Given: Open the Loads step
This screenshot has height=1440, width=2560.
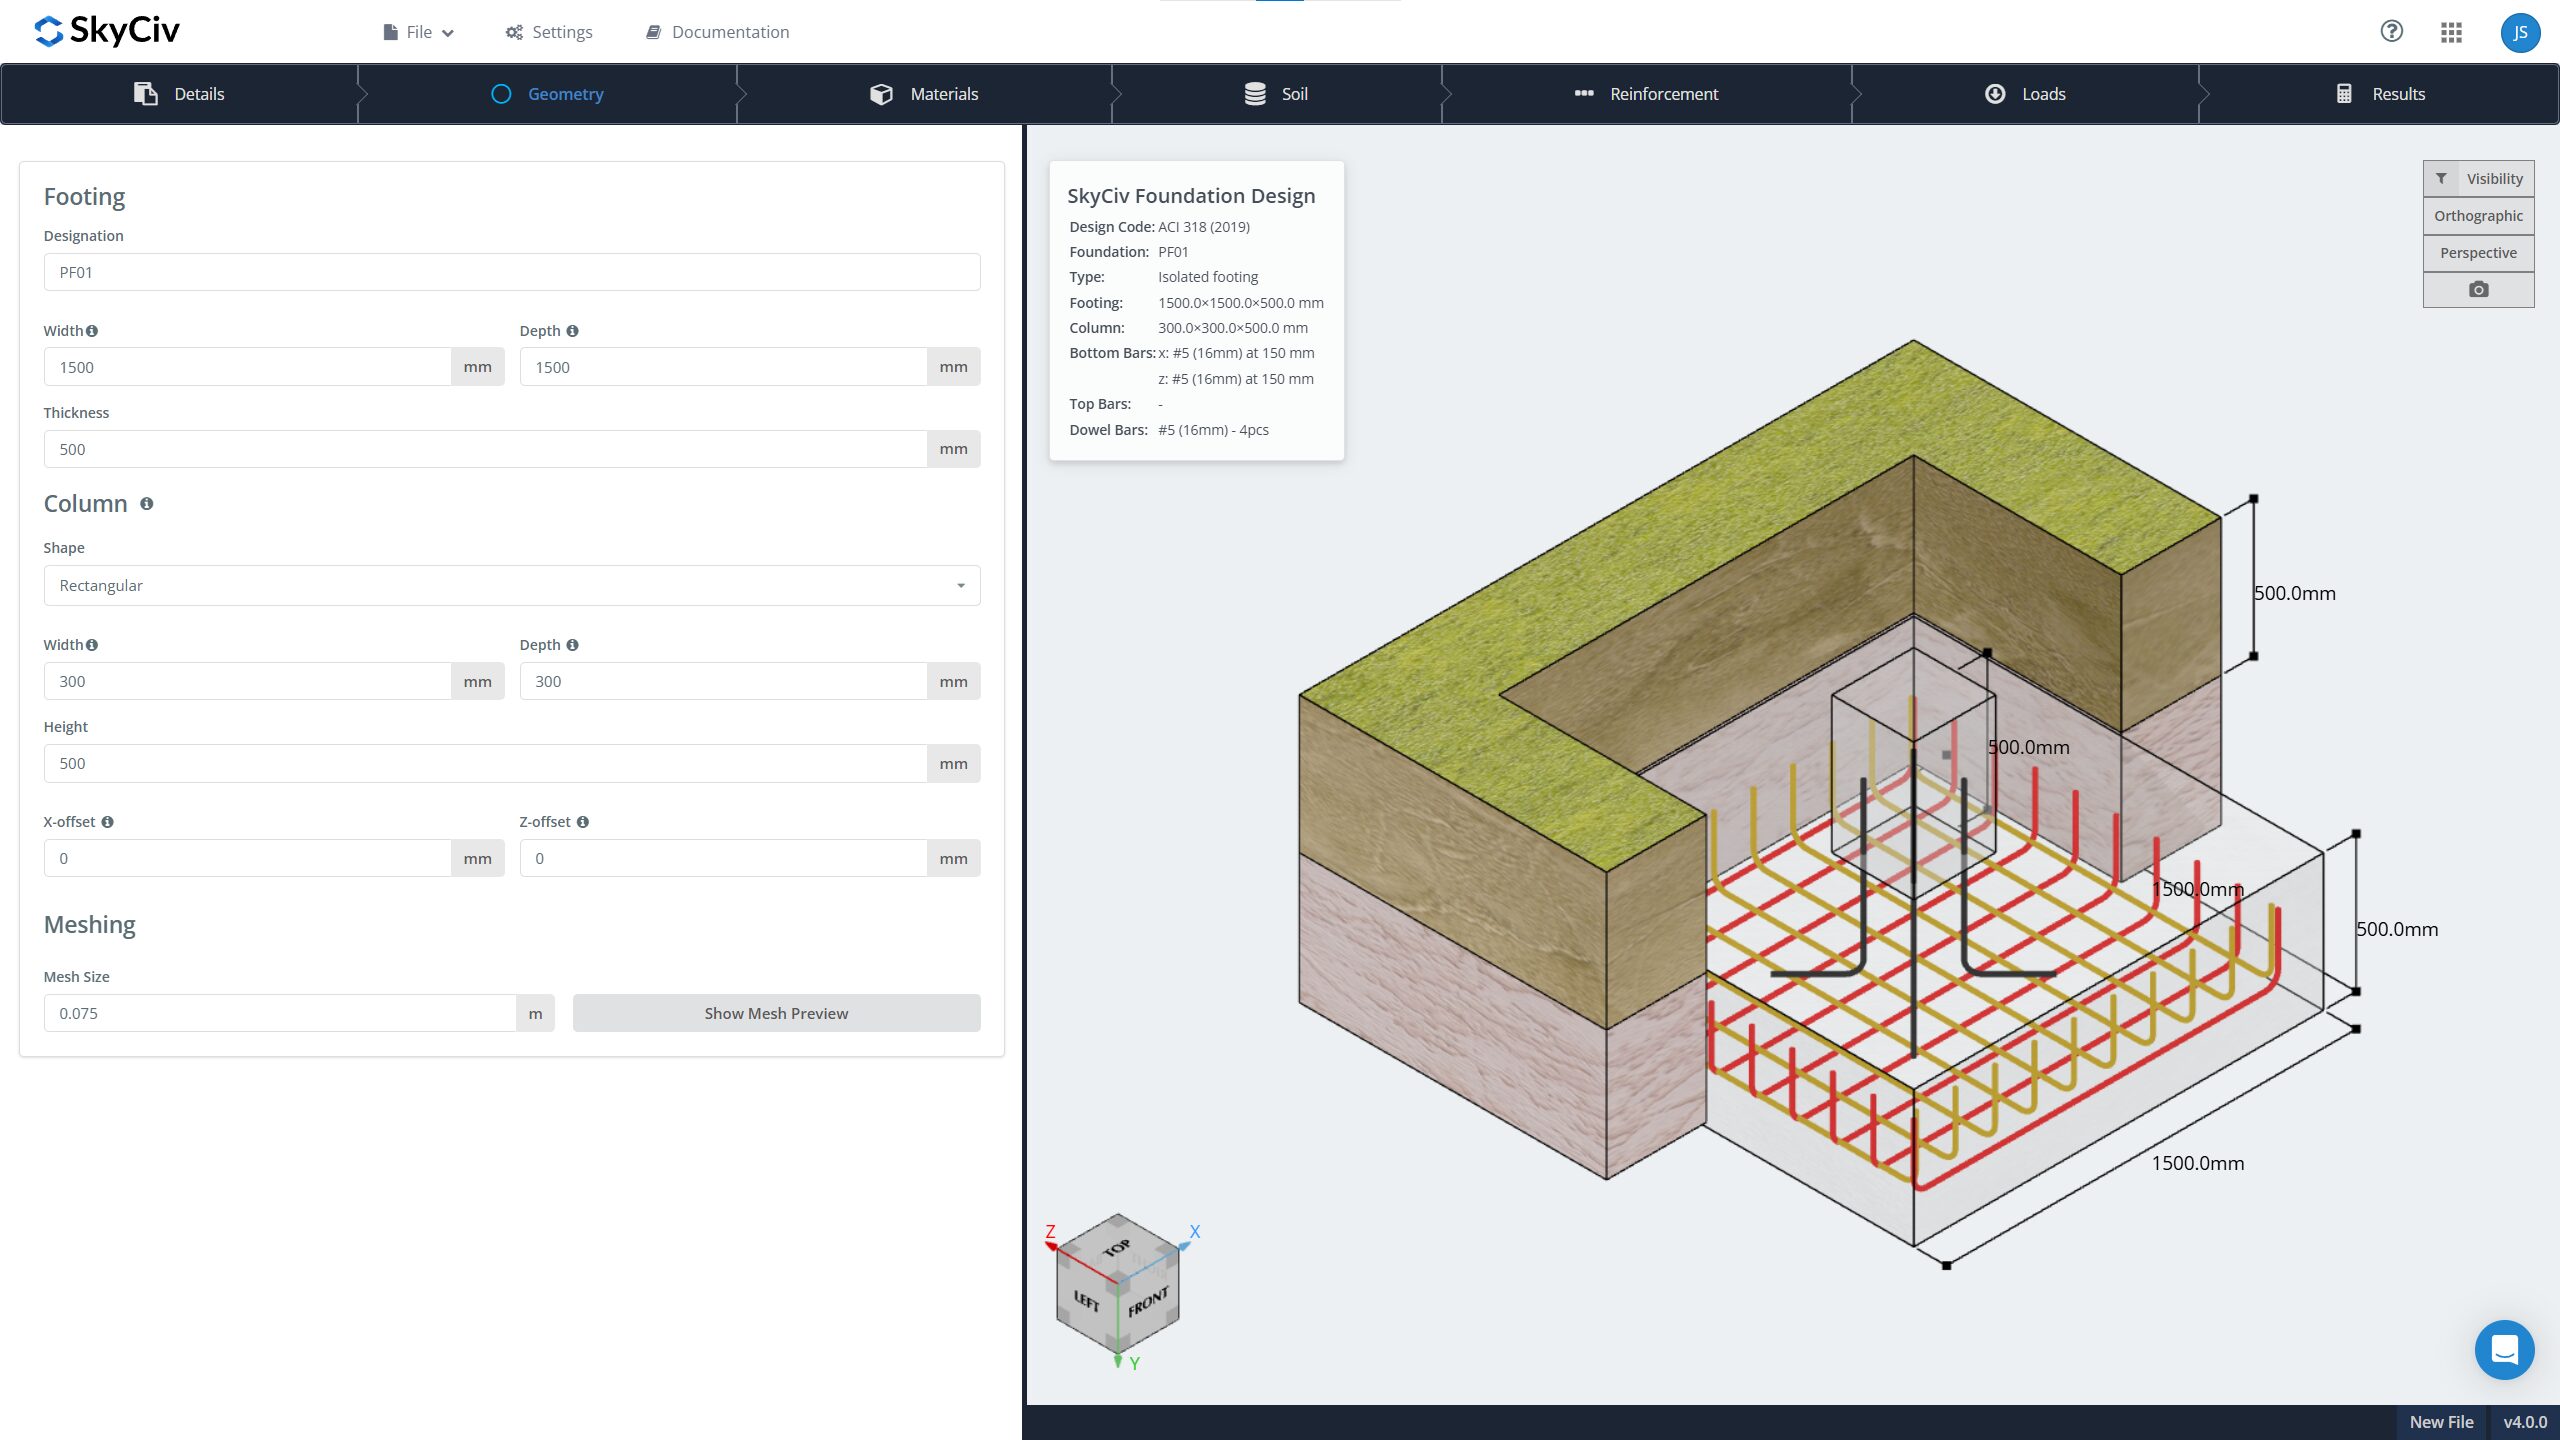Looking at the screenshot, I should click(x=2025, y=94).
